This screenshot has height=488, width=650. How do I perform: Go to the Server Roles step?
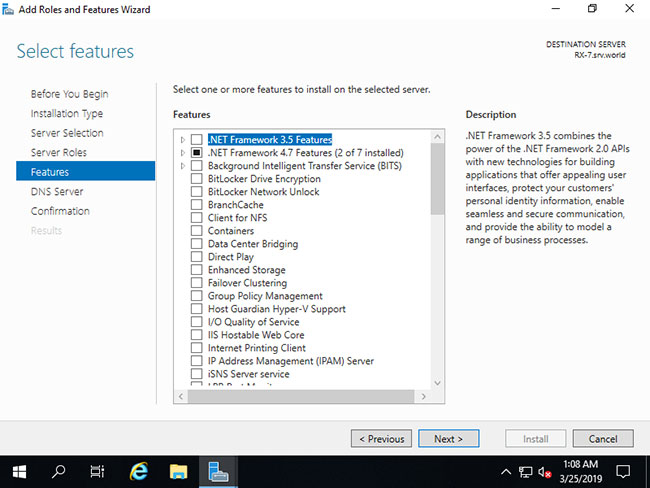pyautogui.click(x=58, y=152)
